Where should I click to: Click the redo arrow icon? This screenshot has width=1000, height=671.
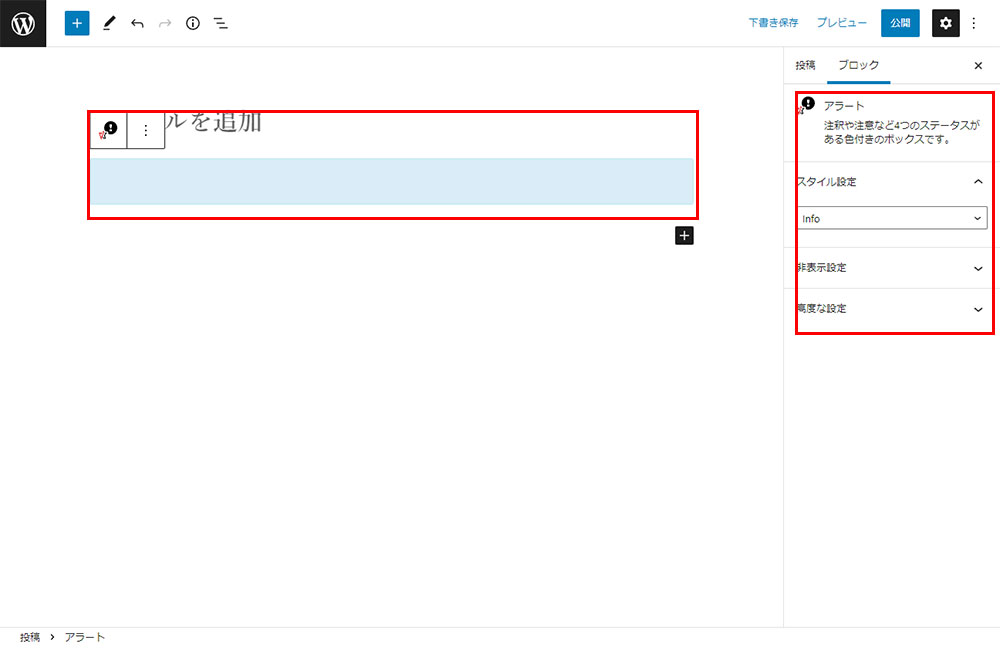point(165,23)
